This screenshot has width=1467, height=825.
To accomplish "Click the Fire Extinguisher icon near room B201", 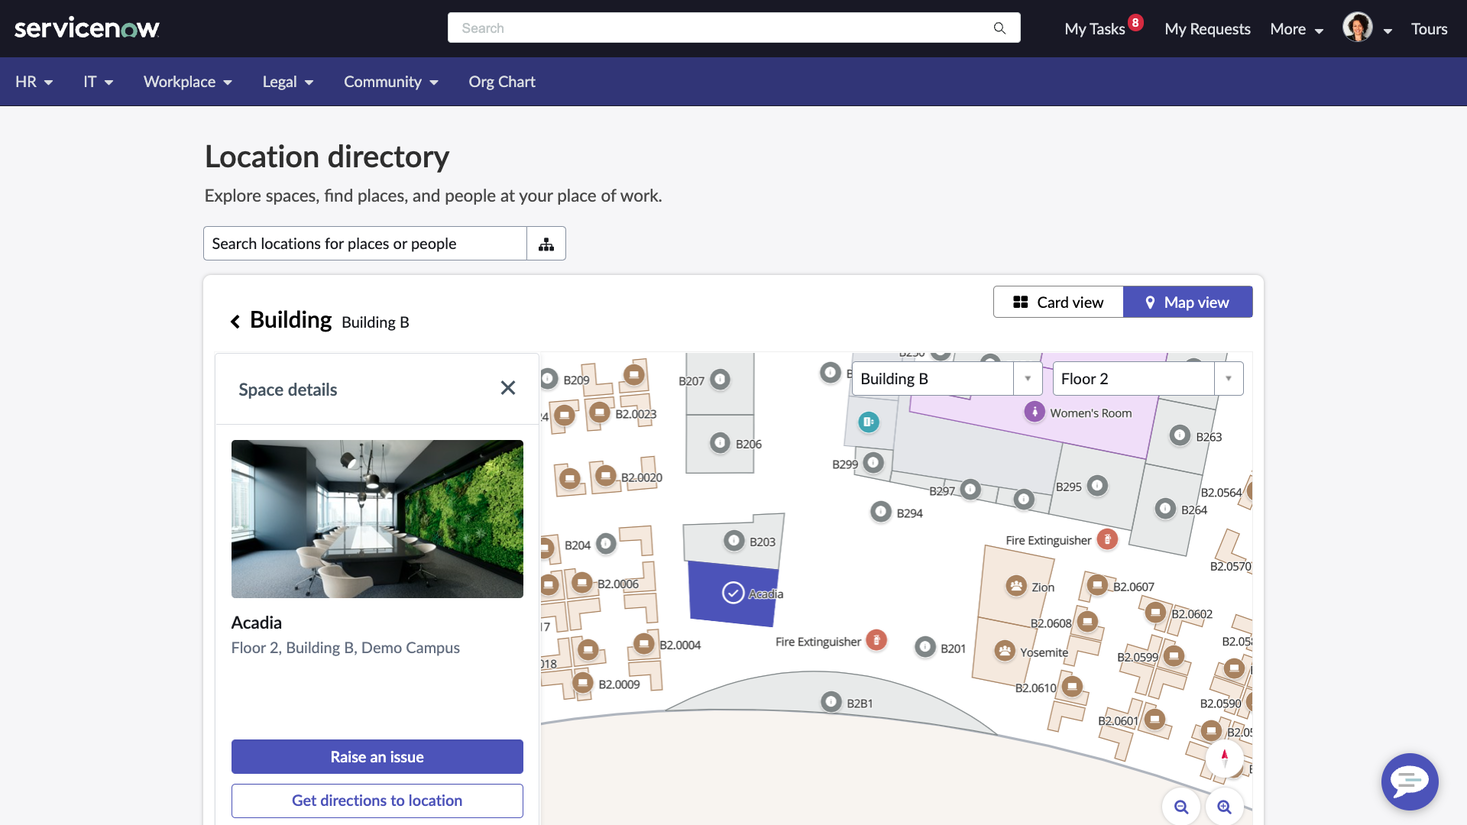I will [877, 640].
